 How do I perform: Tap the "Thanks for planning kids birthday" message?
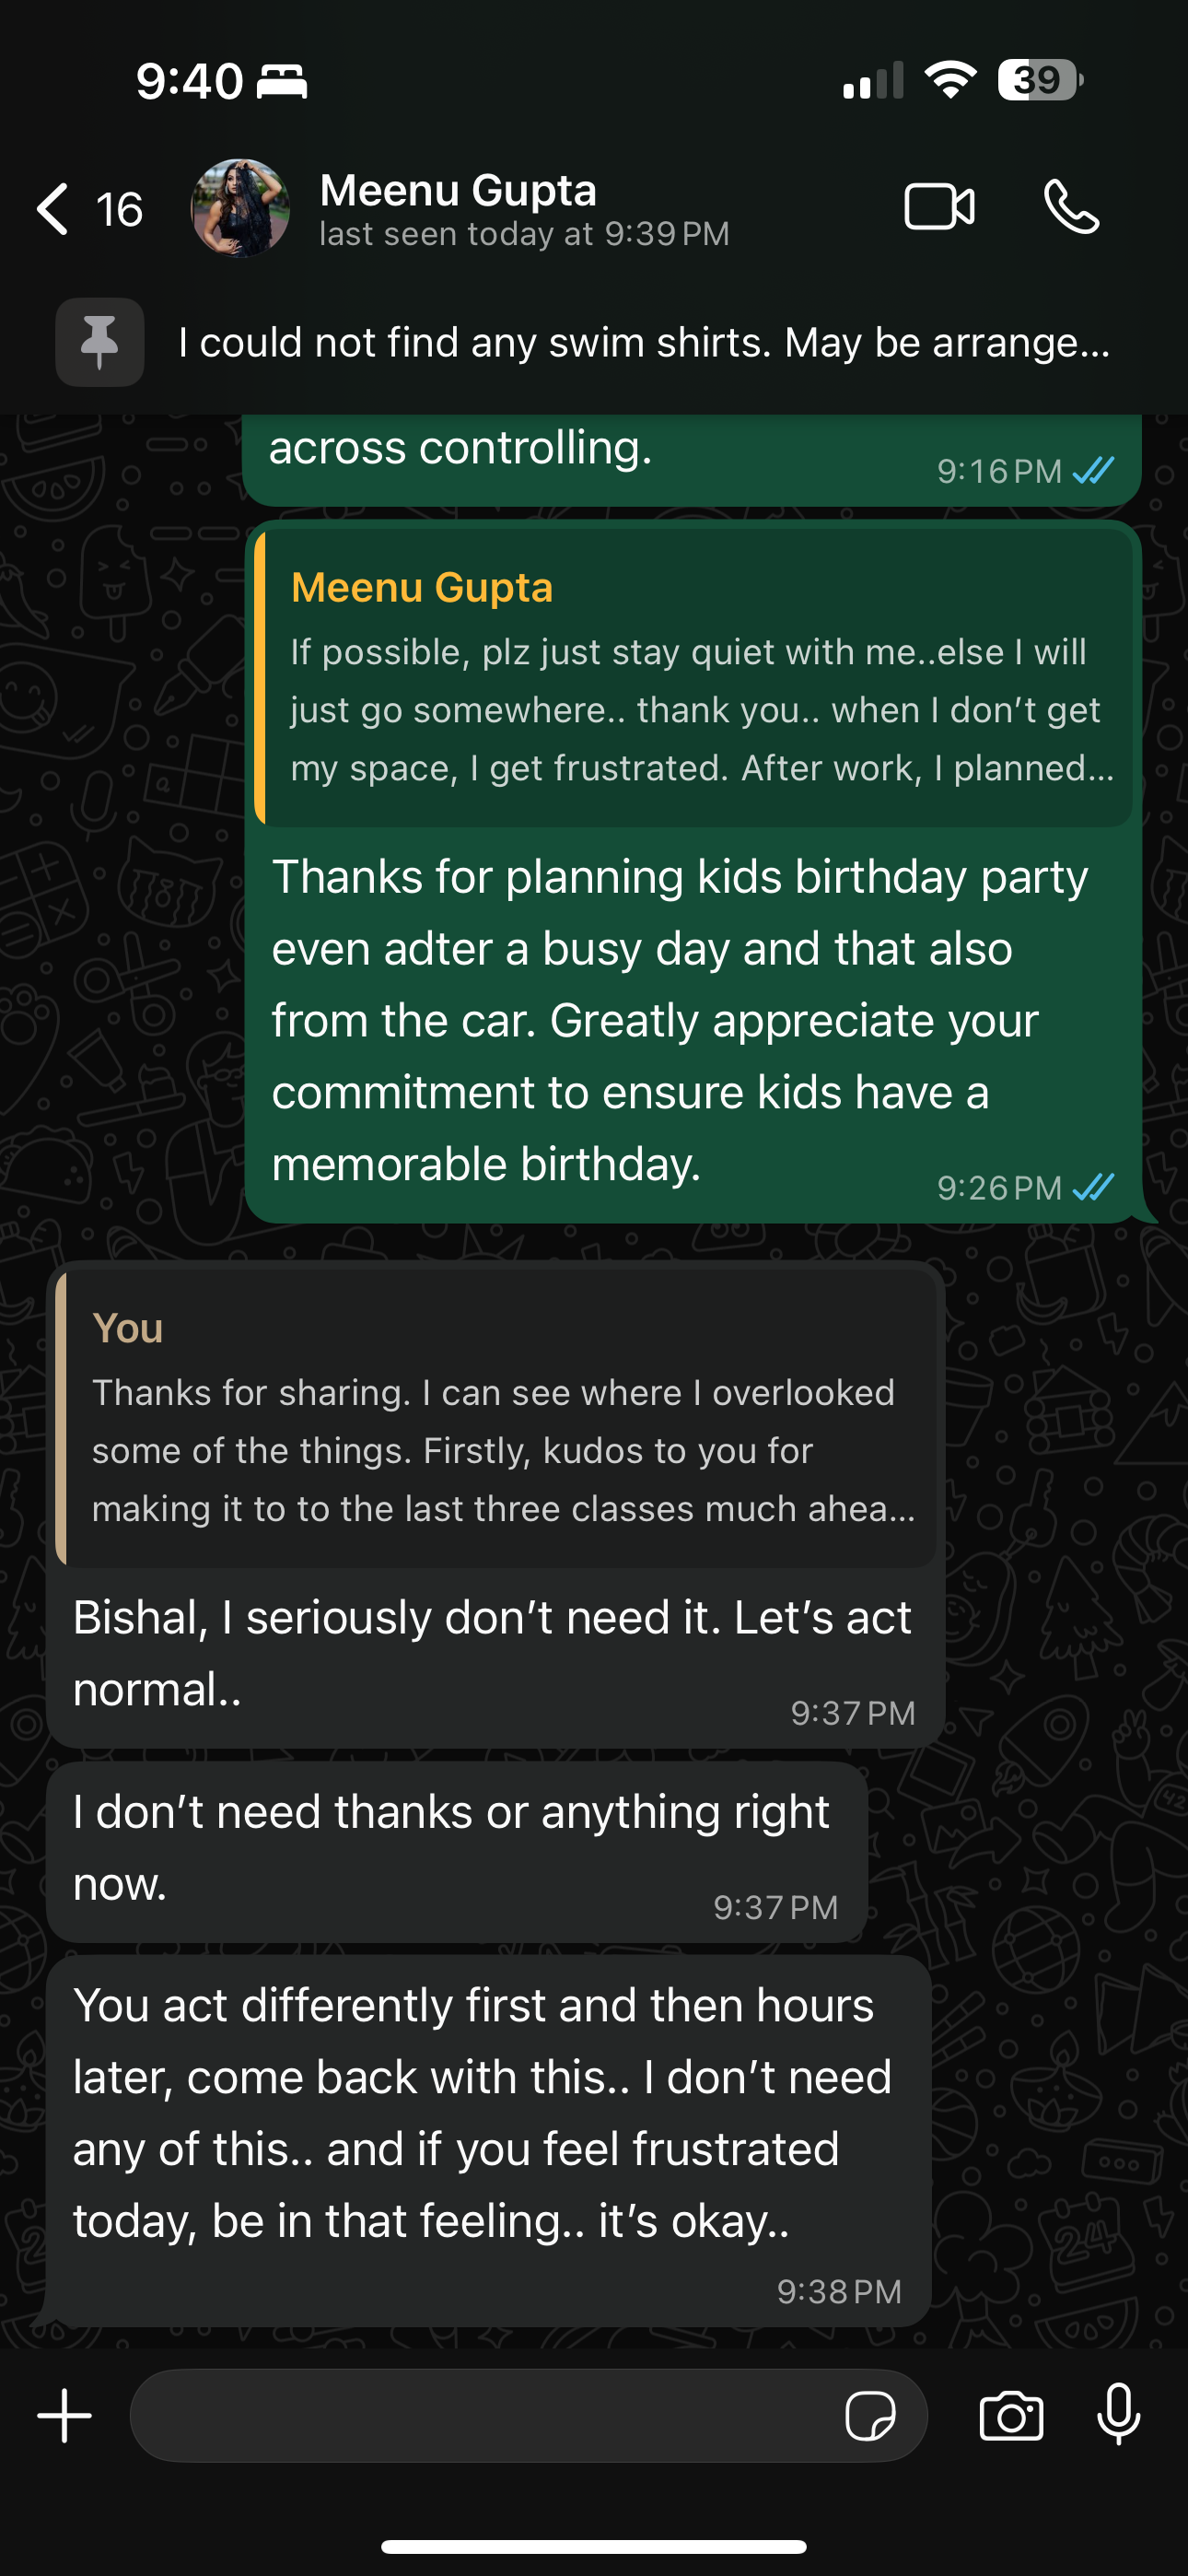[680, 1020]
